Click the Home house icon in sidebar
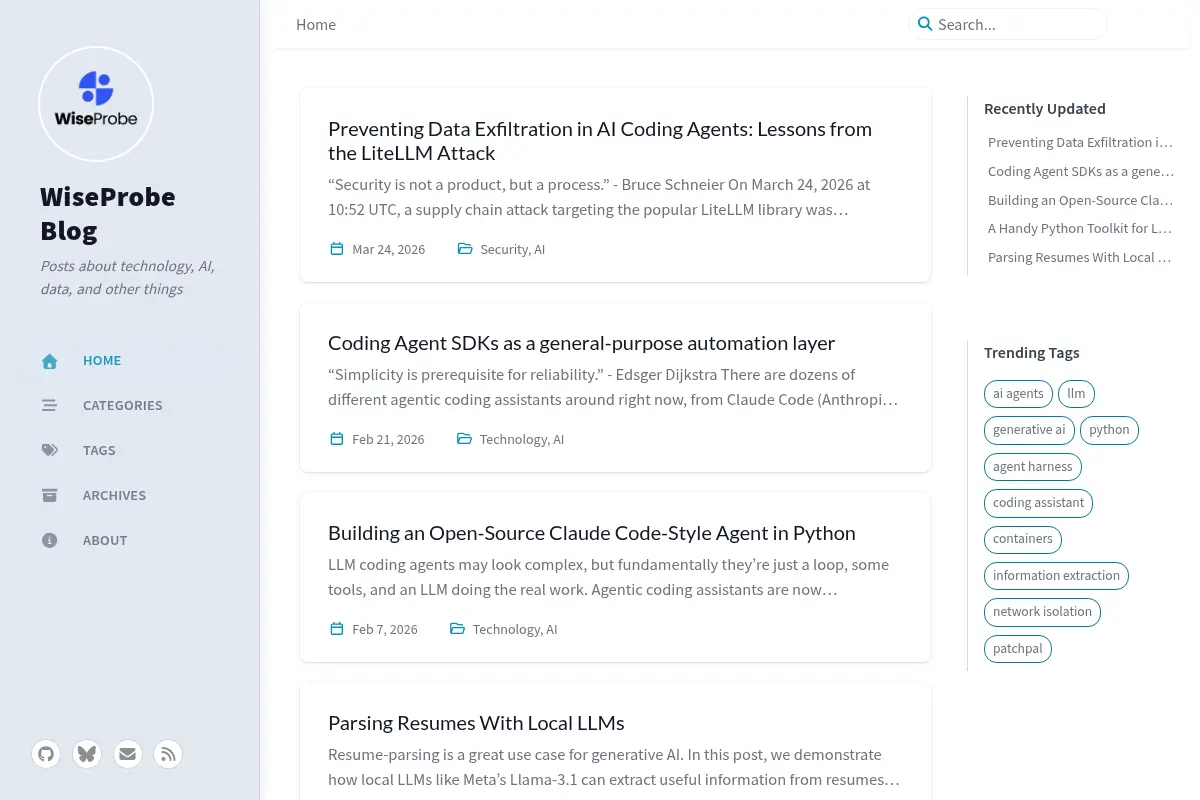The width and height of the screenshot is (1200, 800). point(49,361)
